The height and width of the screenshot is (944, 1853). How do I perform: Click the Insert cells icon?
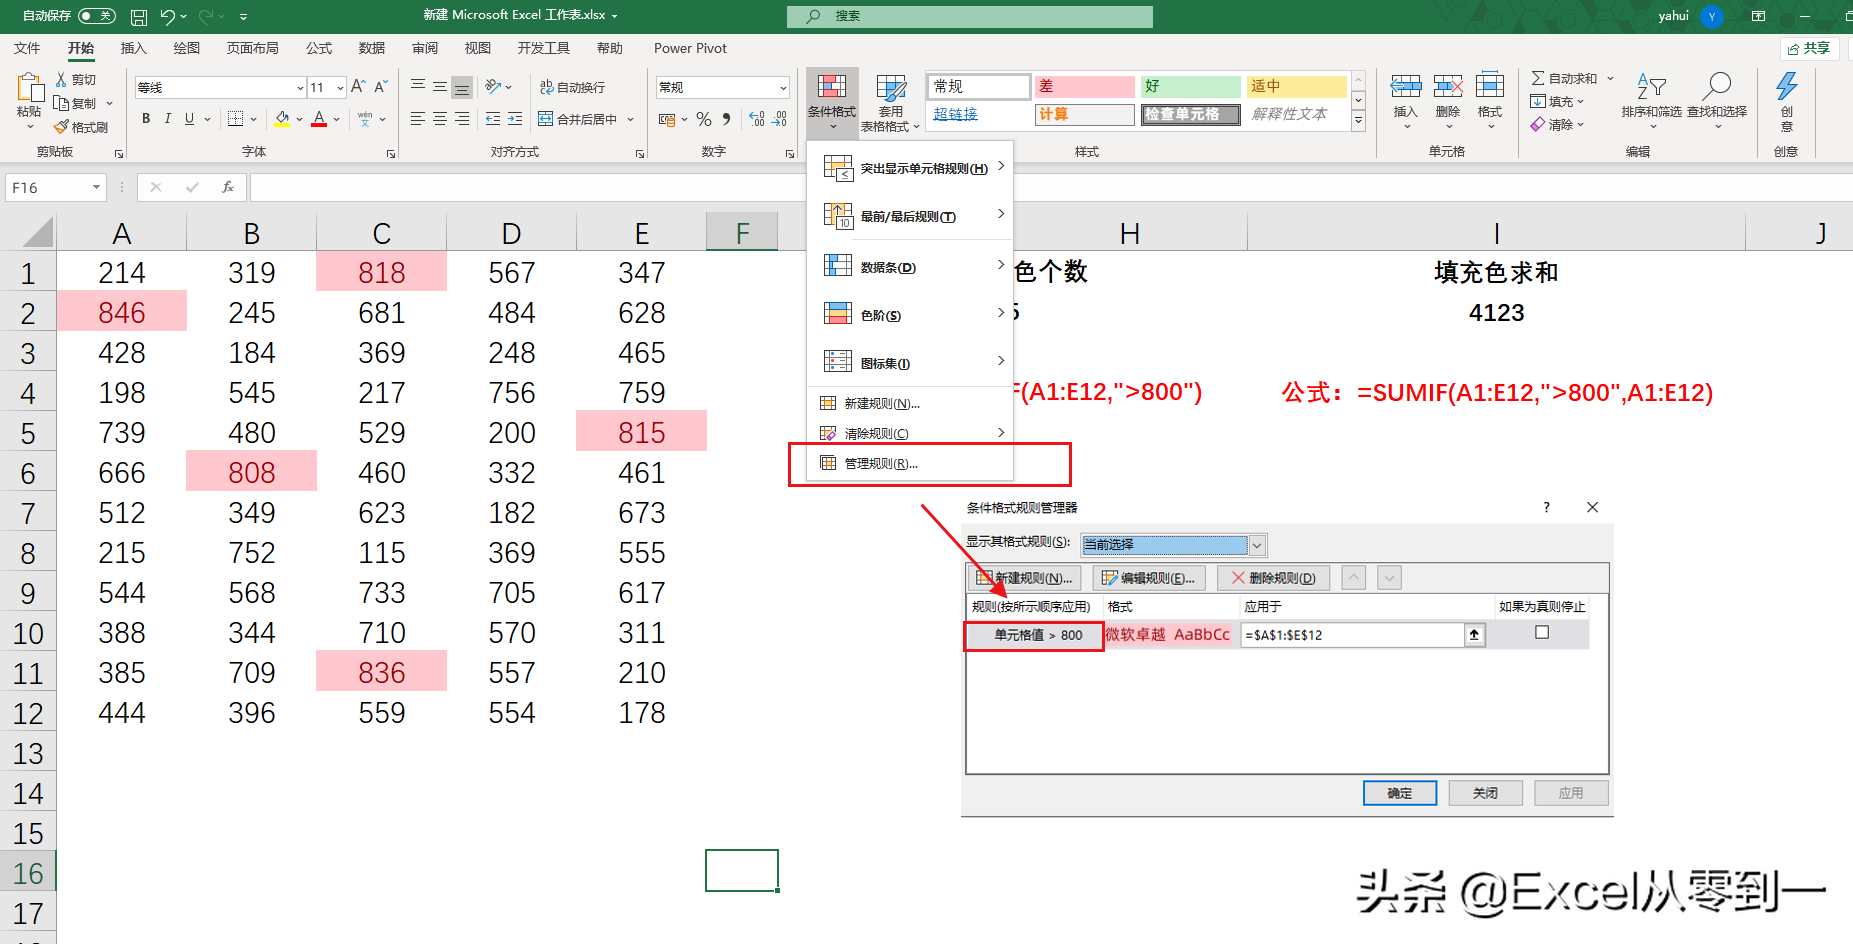pos(1405,87)
